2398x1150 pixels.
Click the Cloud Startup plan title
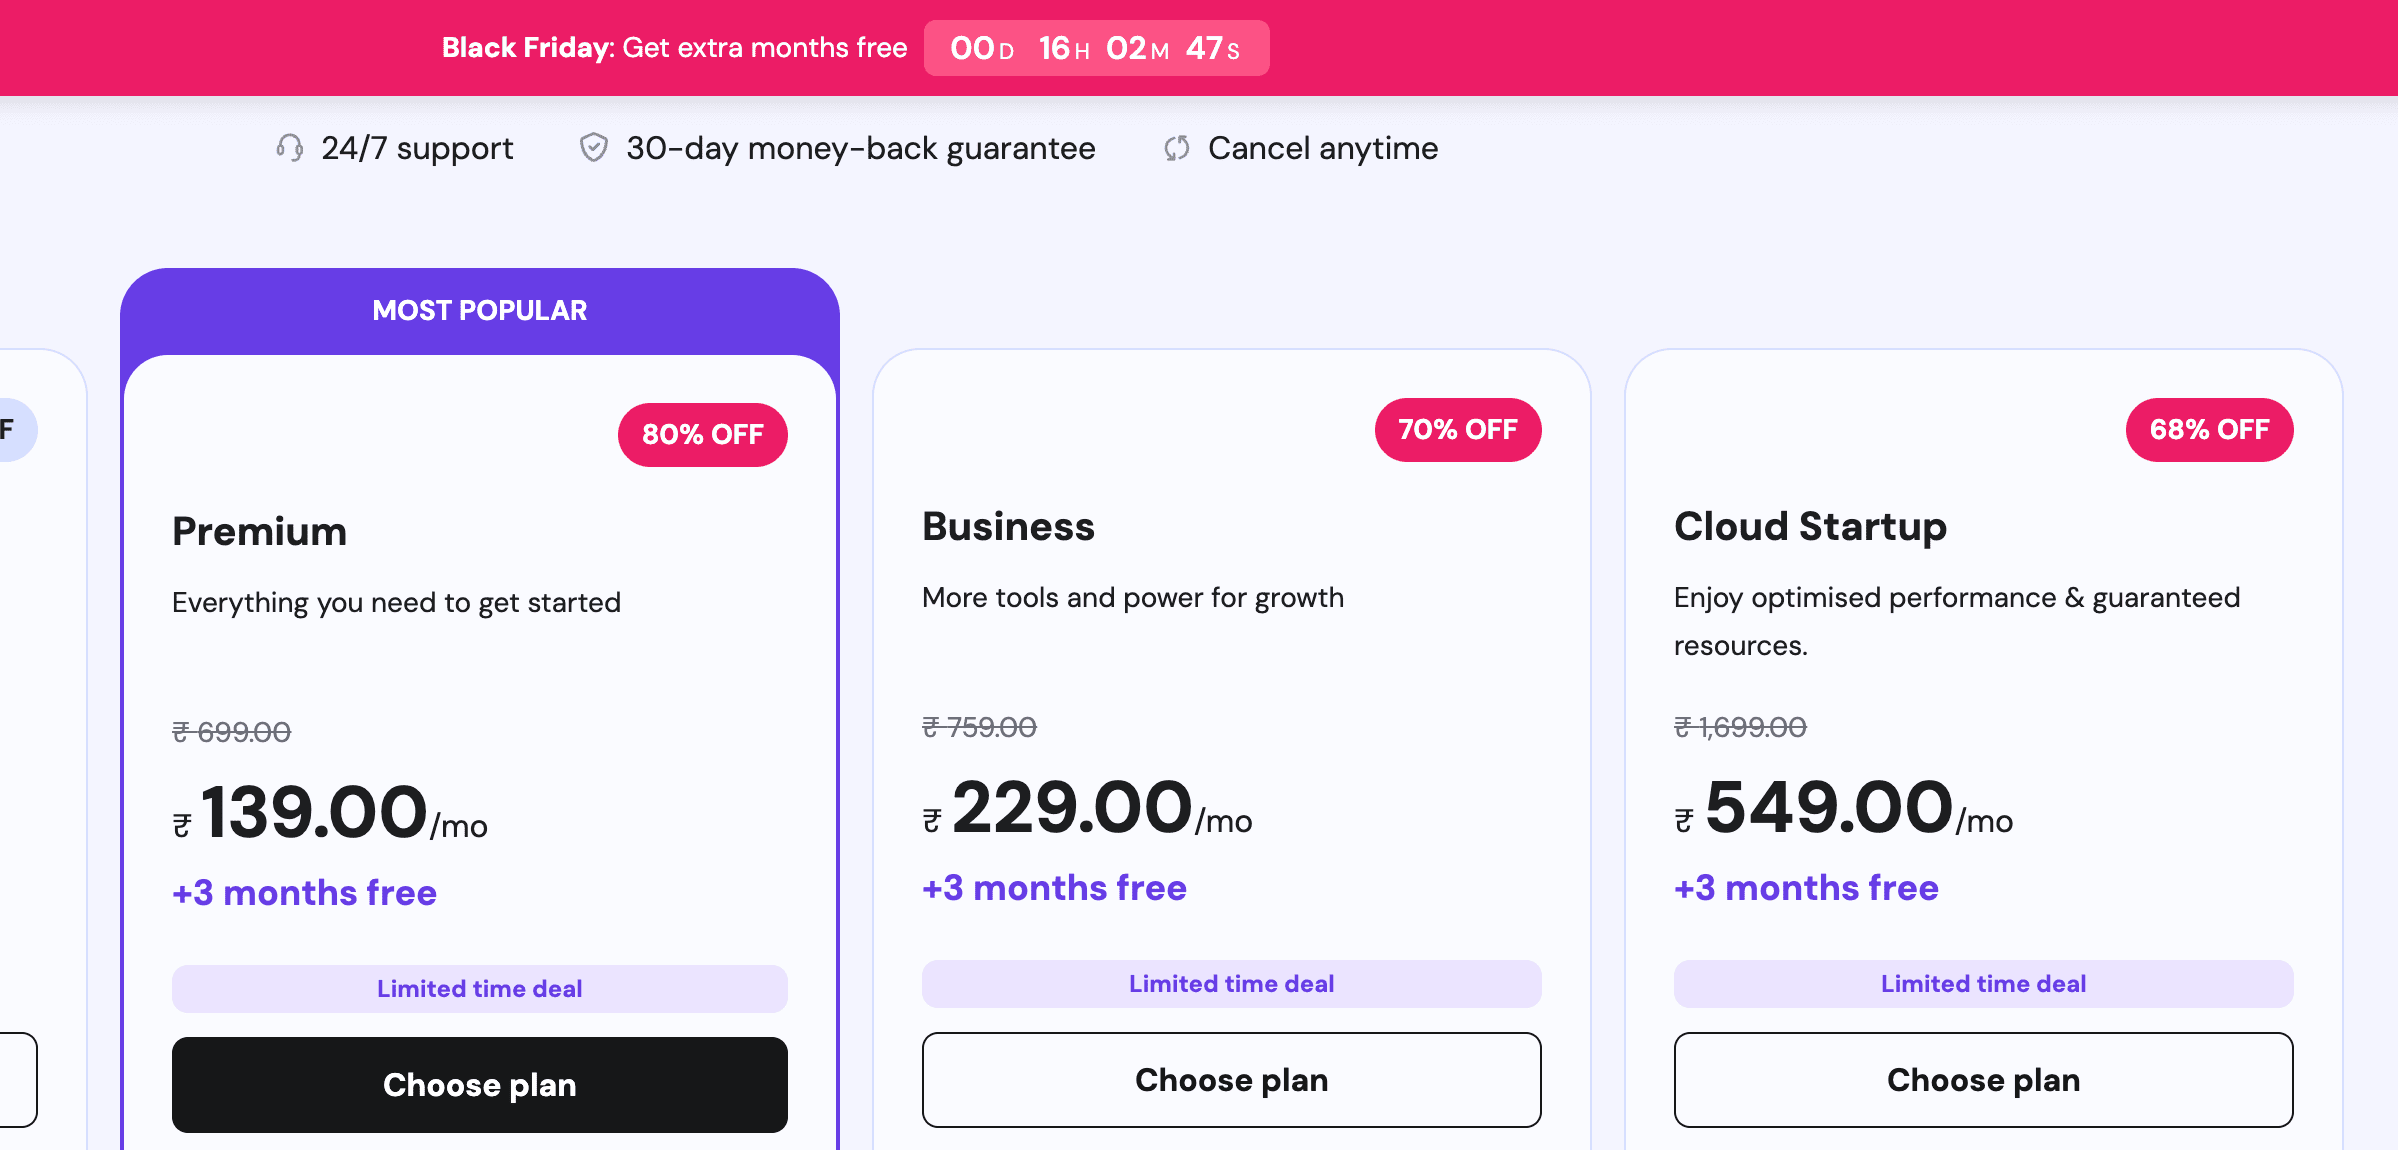tap(1810, 526)
